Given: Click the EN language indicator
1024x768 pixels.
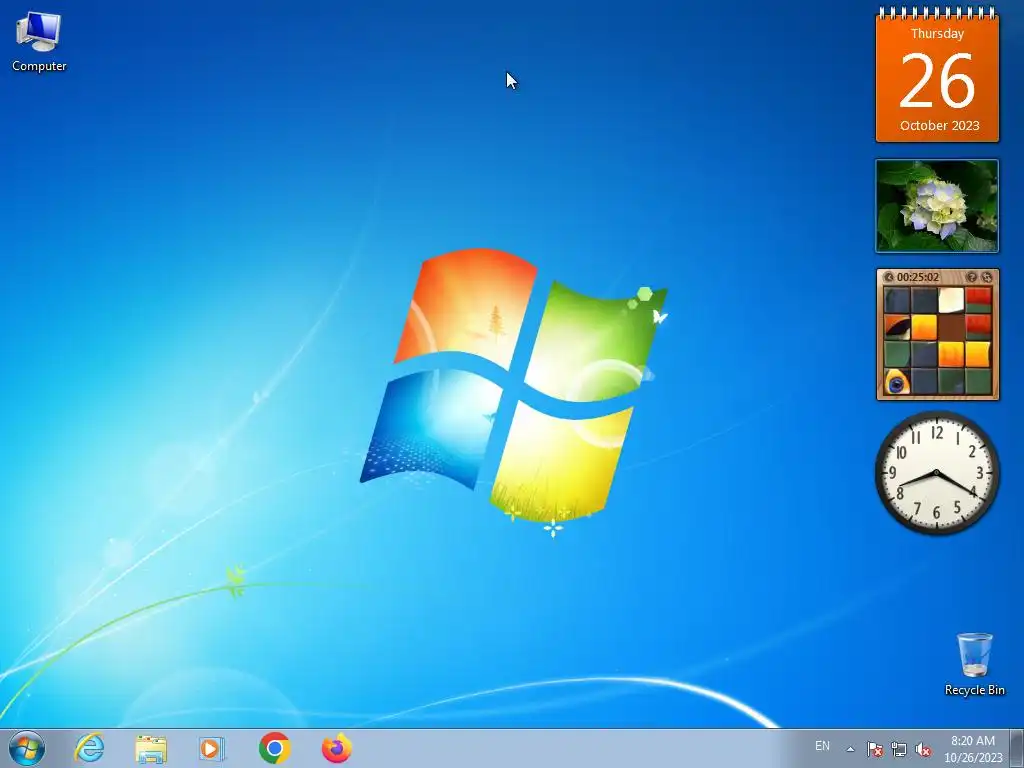Looking at the screenshot, I should [x=822, y=746].
